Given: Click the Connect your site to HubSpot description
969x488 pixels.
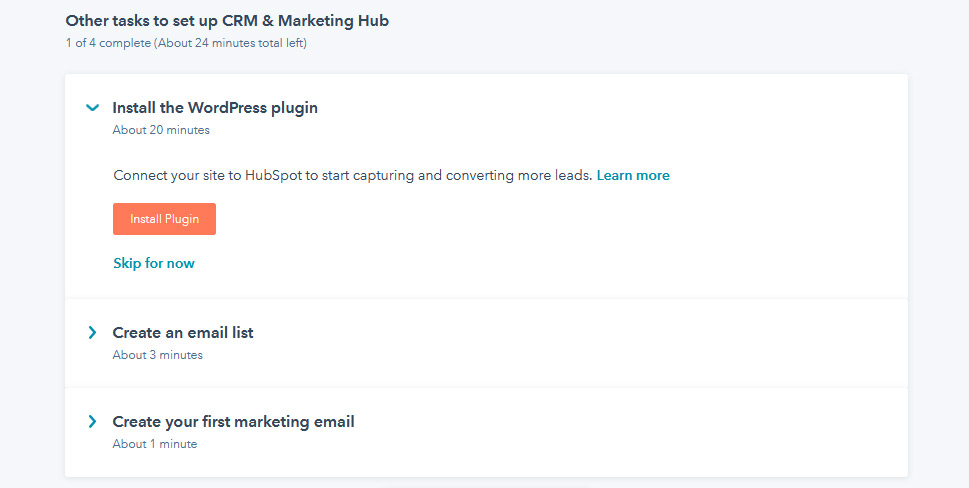Looking at the screenshot, I should click(x=353, y=175).
